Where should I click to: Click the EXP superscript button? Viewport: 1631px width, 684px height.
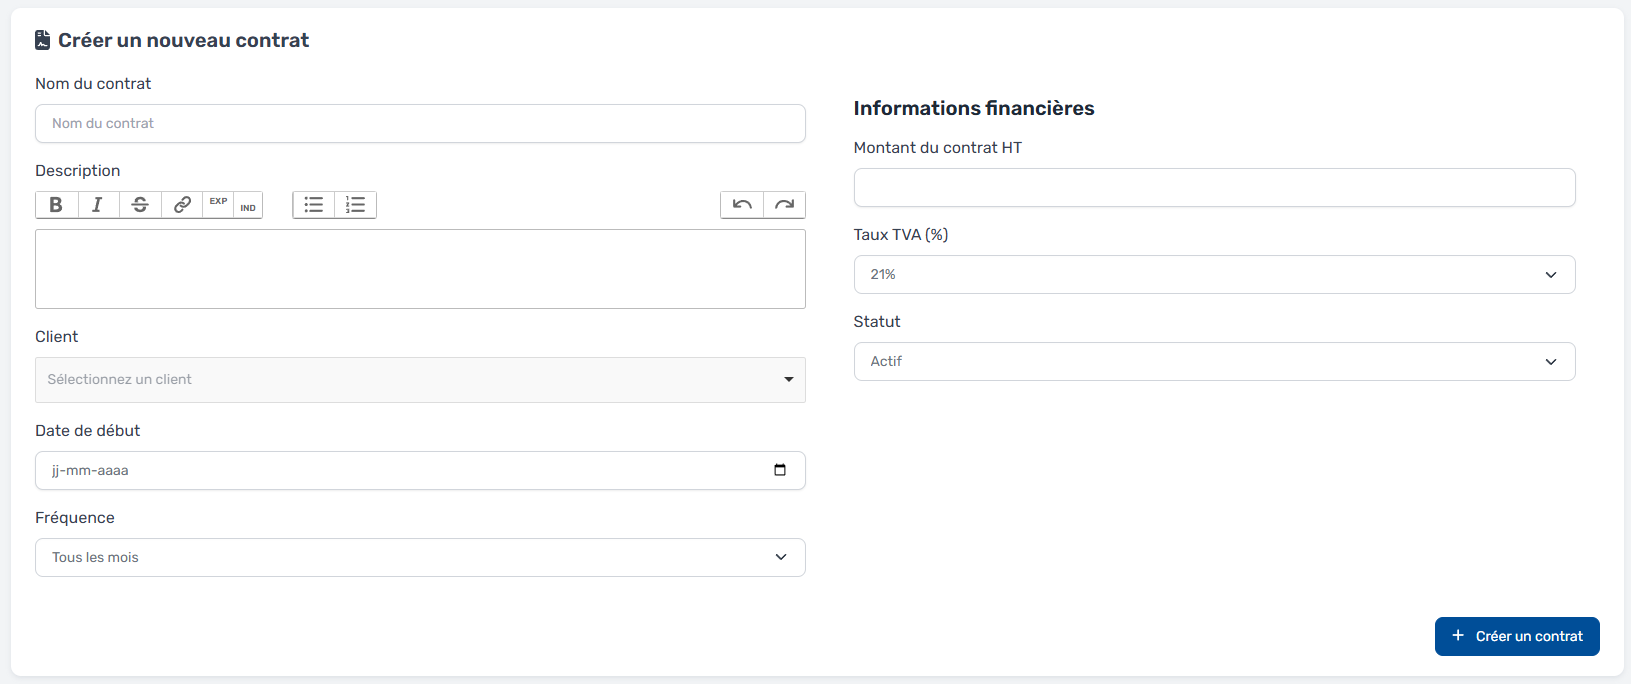point(218,203)
